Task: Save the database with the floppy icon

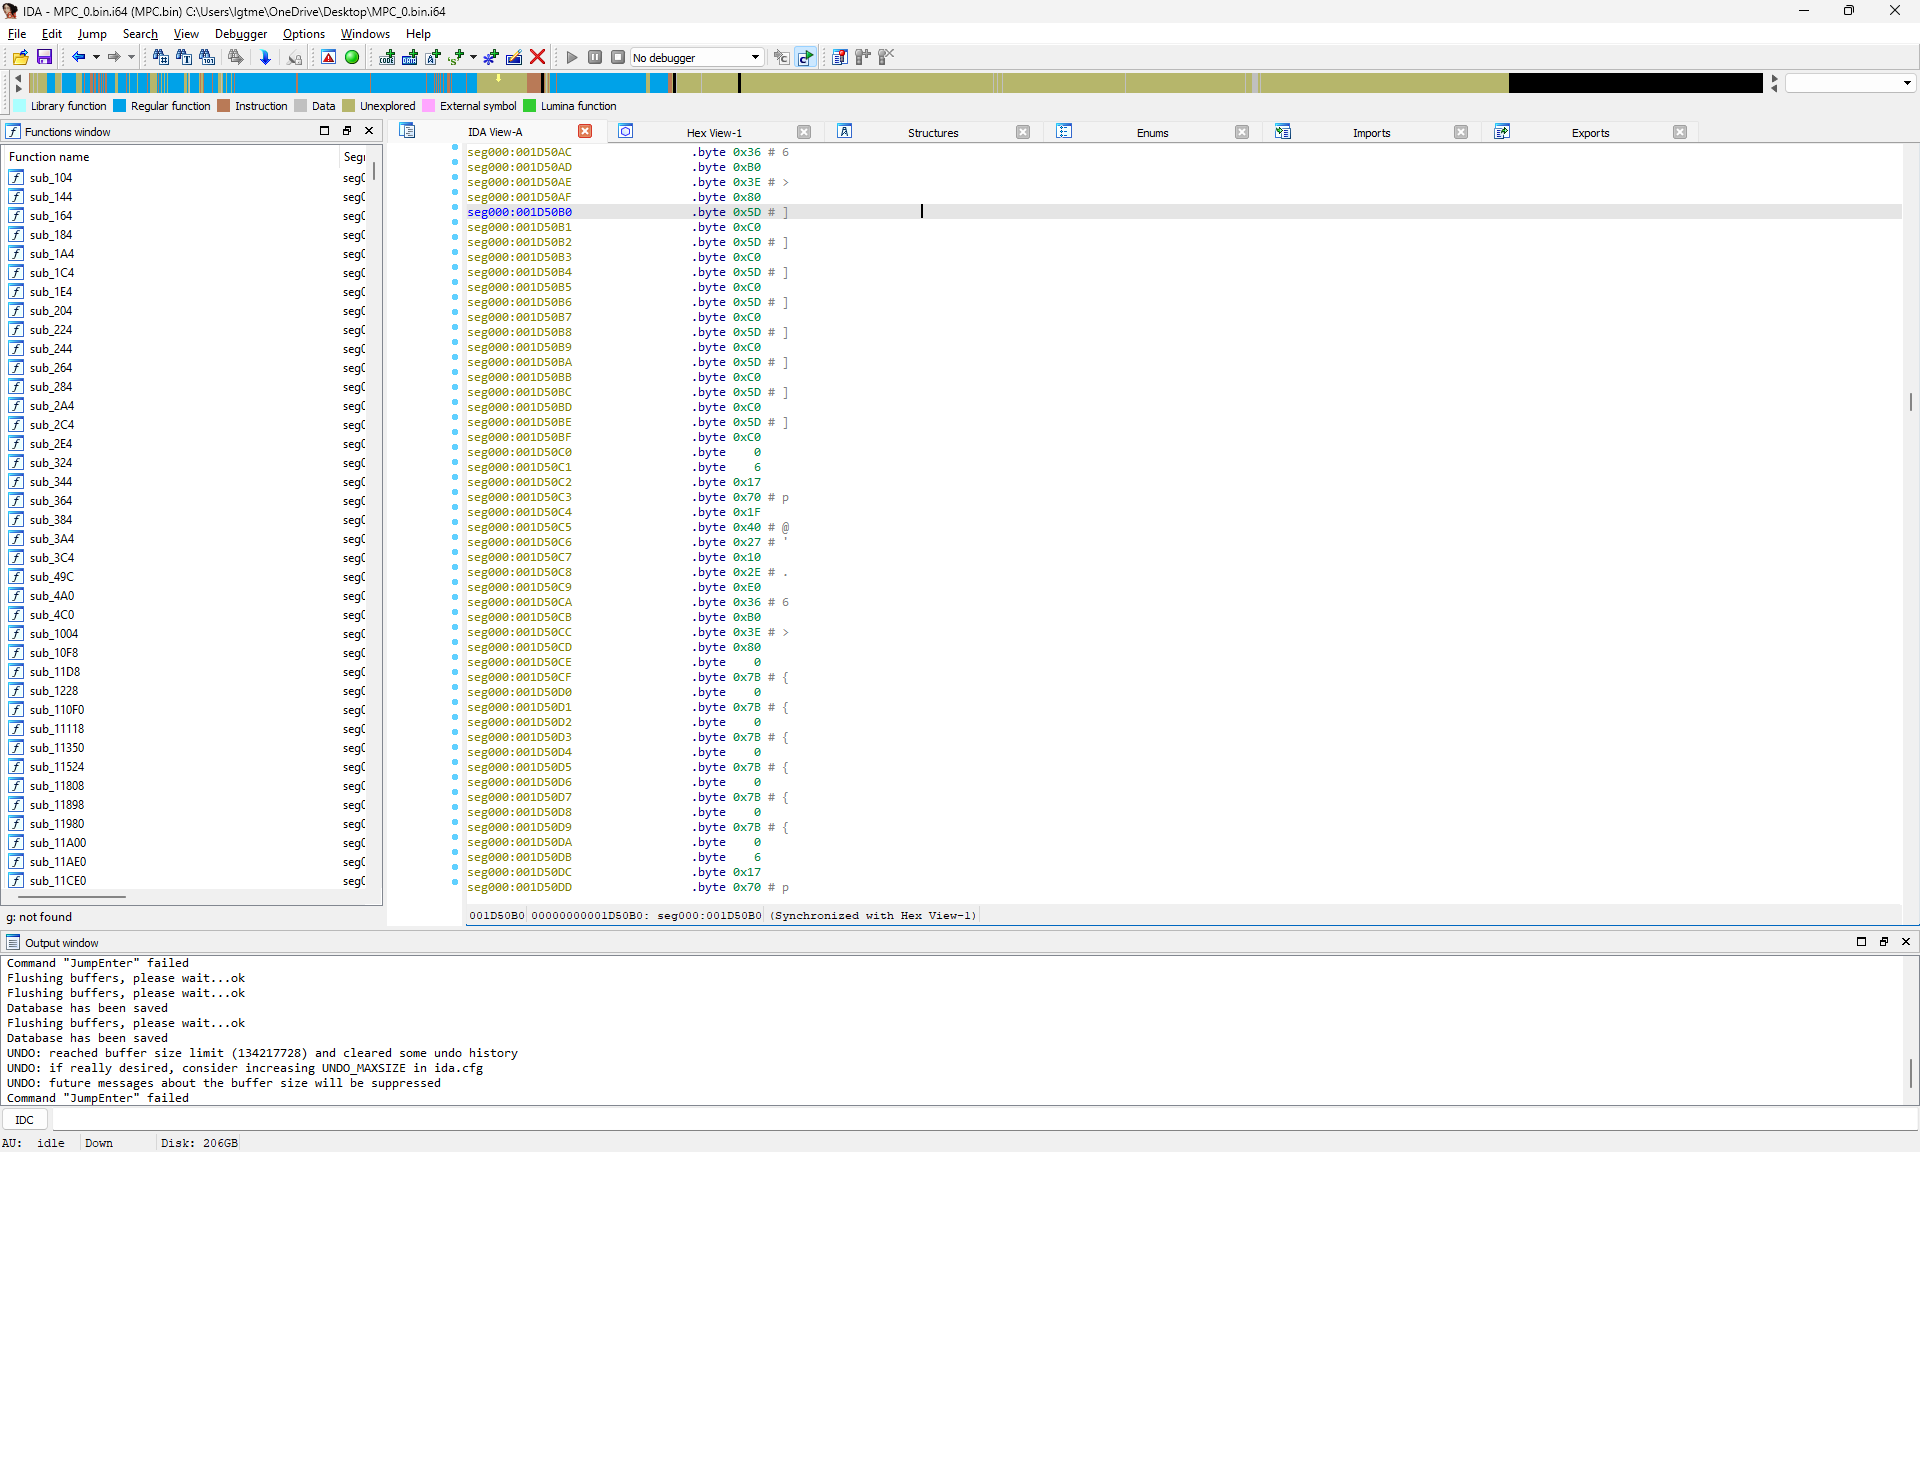Action: coord(44,57)
